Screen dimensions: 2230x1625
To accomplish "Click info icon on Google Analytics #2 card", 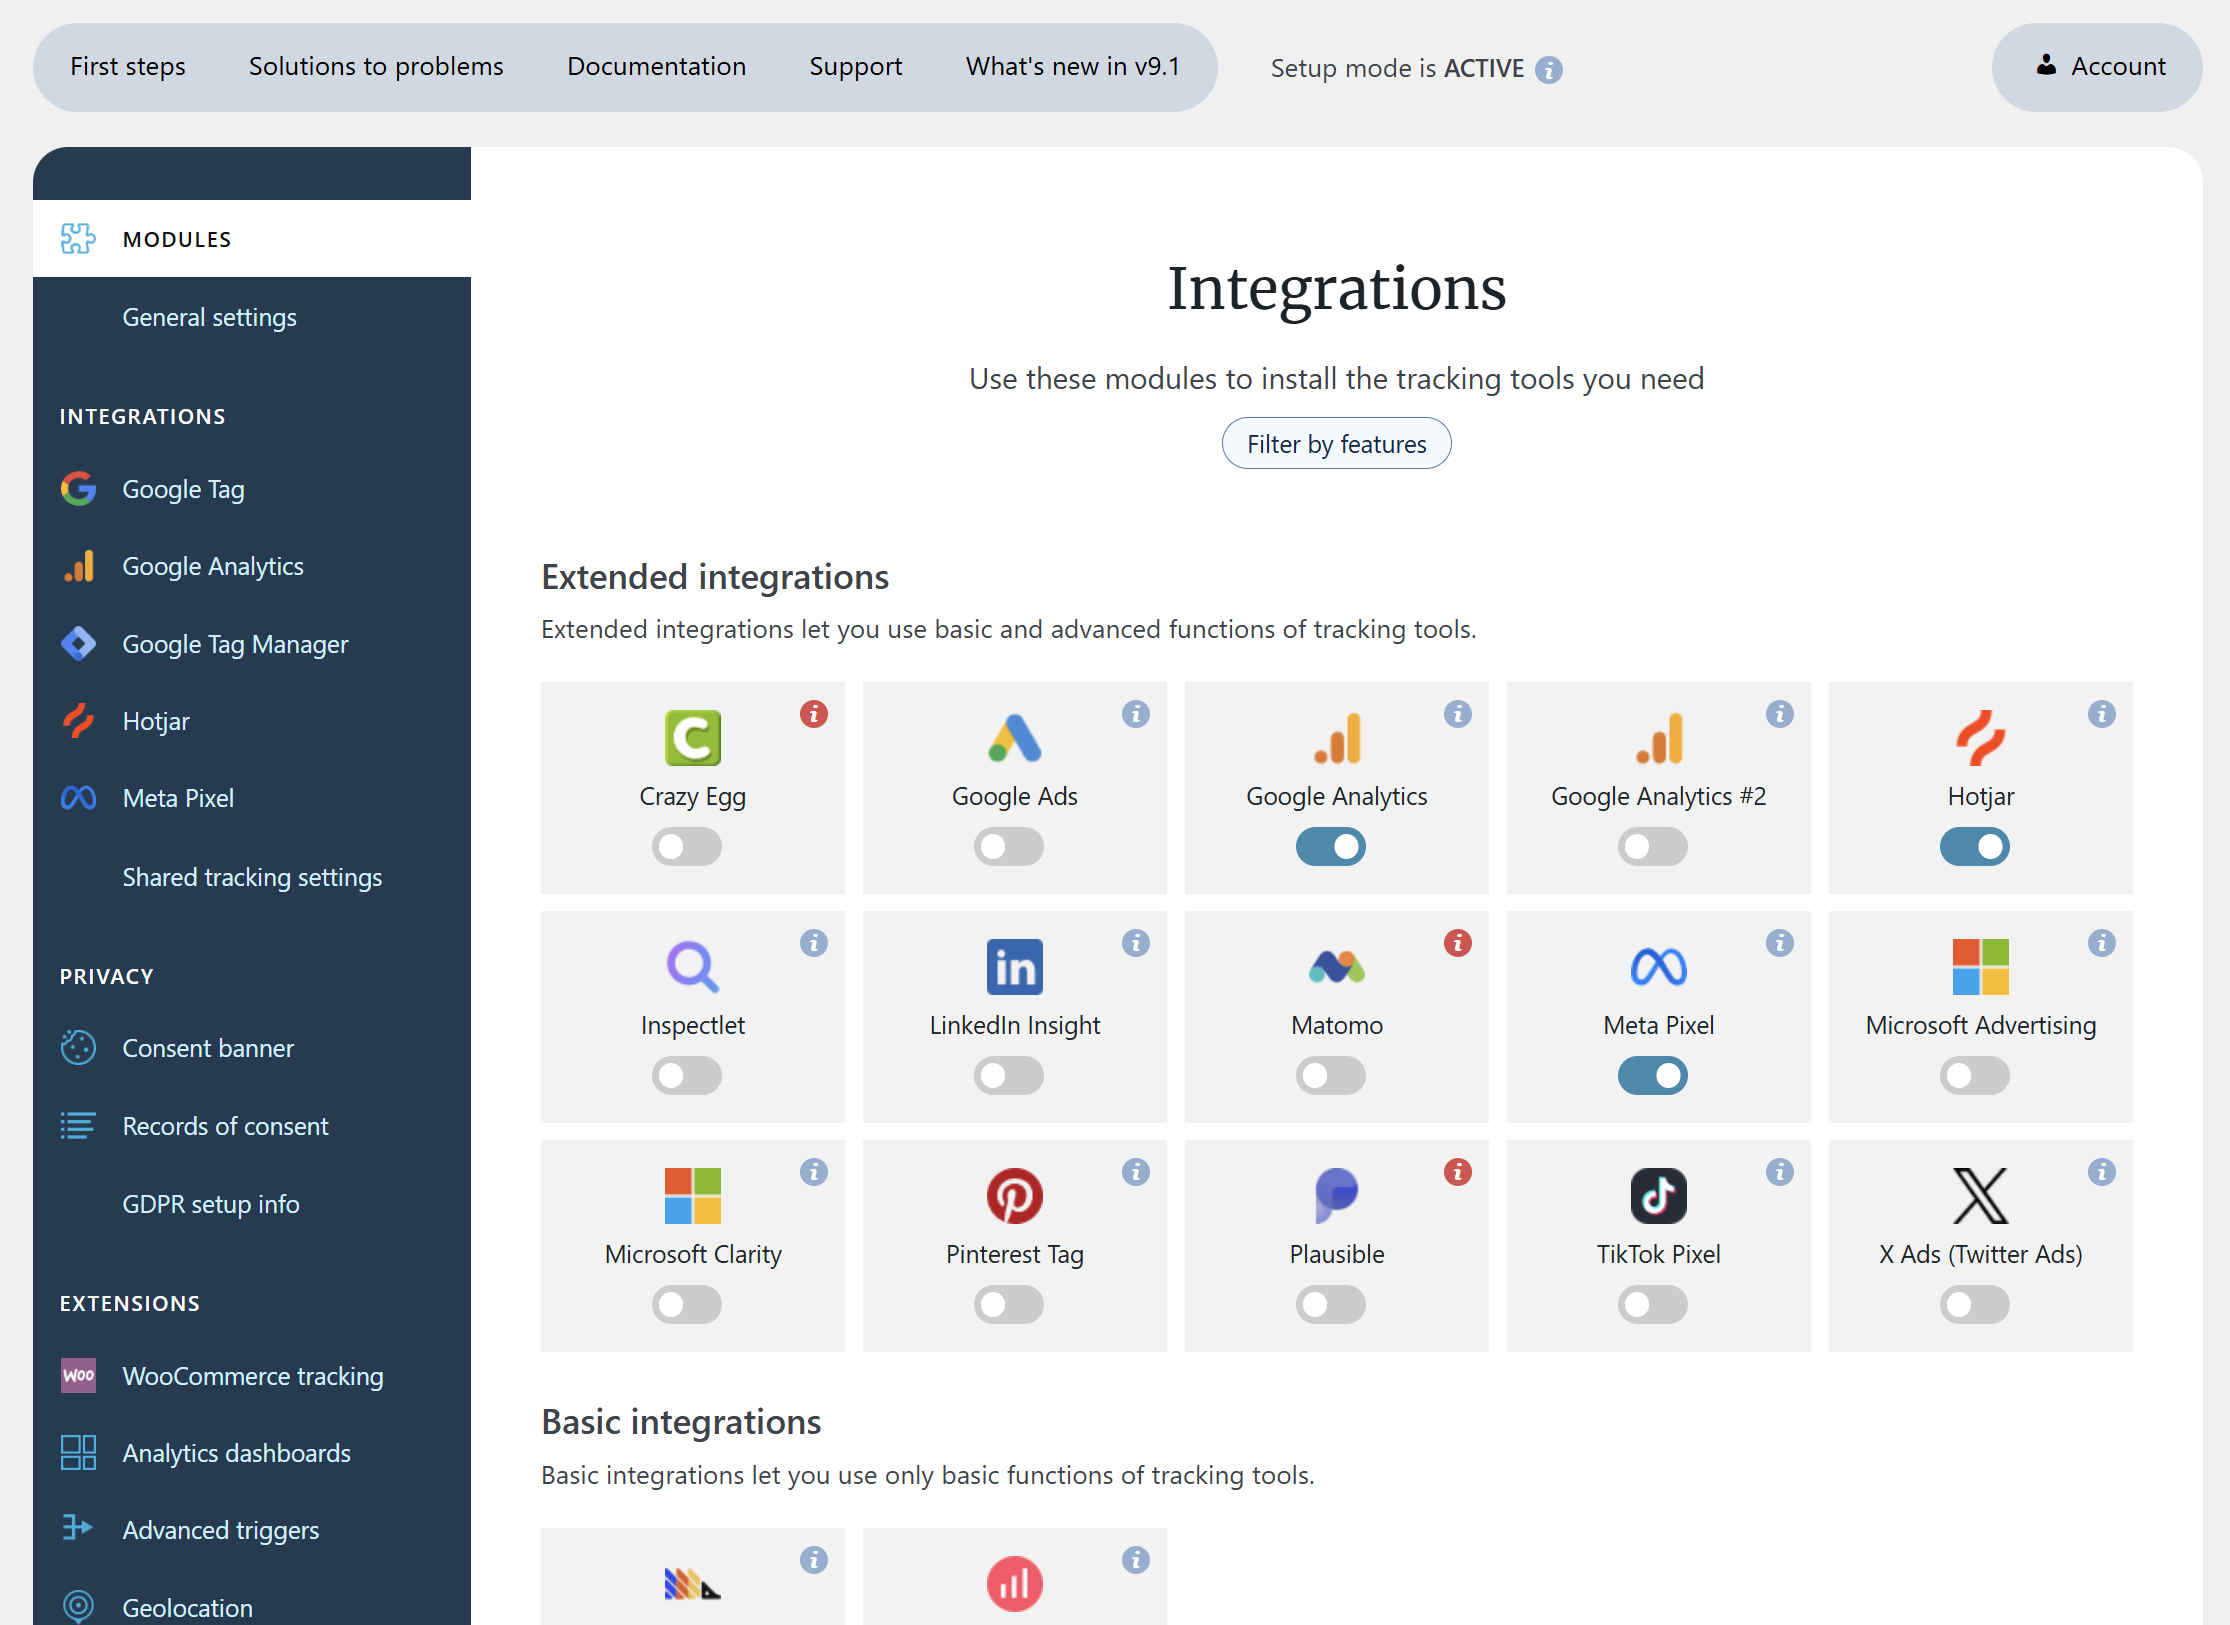I will (x=1780, y=714).
